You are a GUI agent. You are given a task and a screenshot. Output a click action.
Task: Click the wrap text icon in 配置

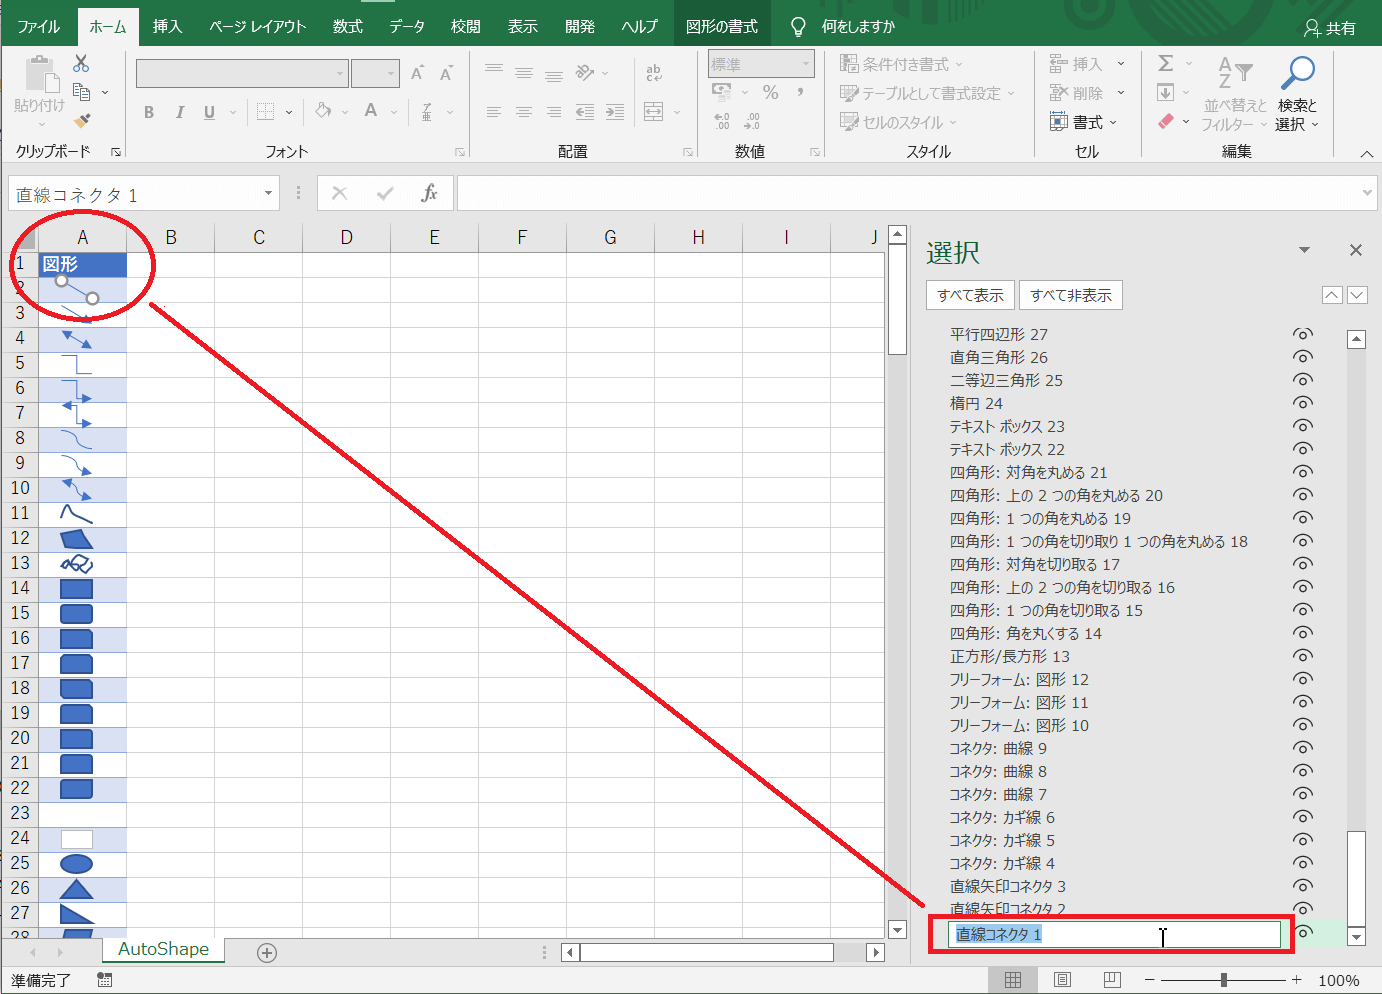pyautogui.click(x=653, y=72)
